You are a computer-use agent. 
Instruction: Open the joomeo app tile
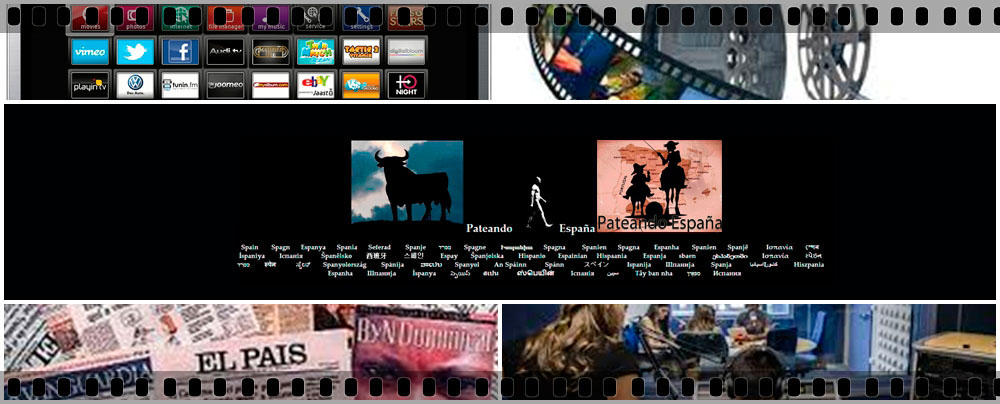point(225,84)
